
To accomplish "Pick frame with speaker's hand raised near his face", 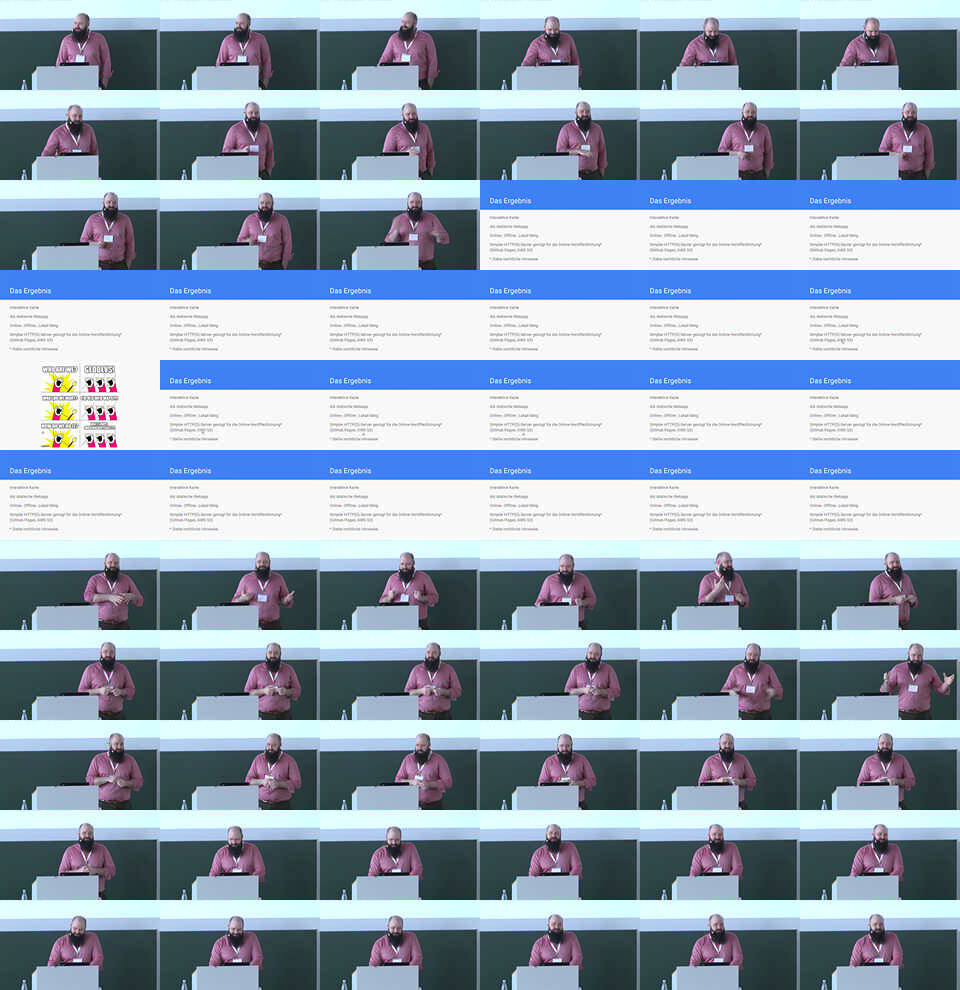I will pos(719,585).
